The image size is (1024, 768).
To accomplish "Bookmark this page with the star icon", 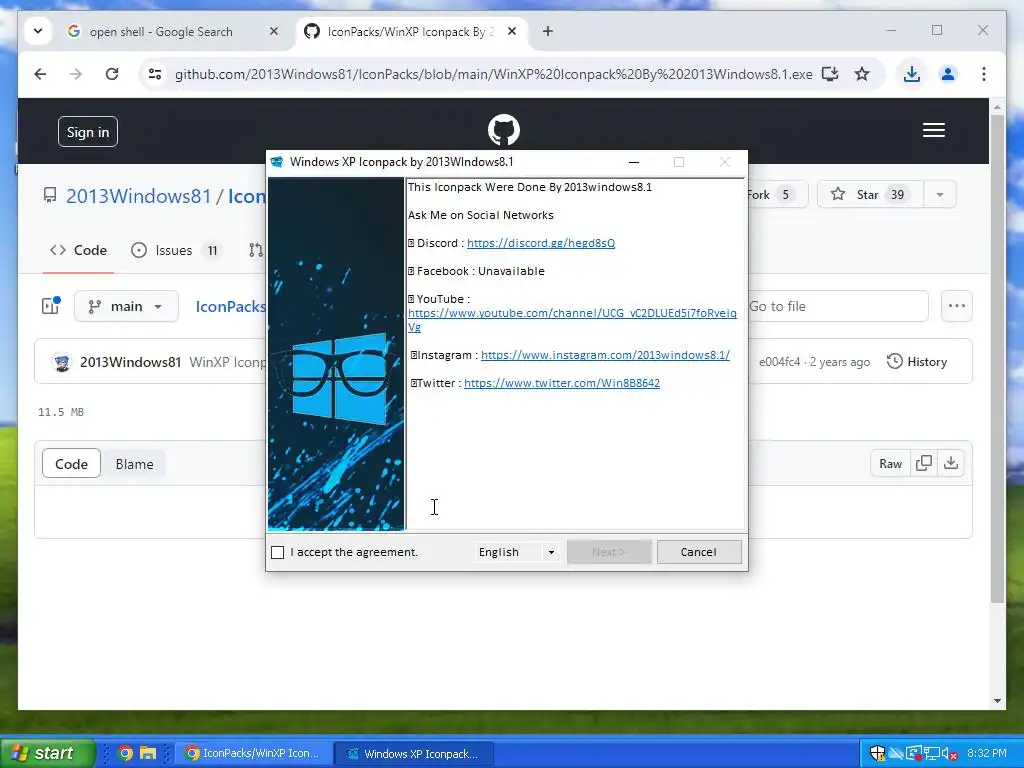I will pos(862,74).
